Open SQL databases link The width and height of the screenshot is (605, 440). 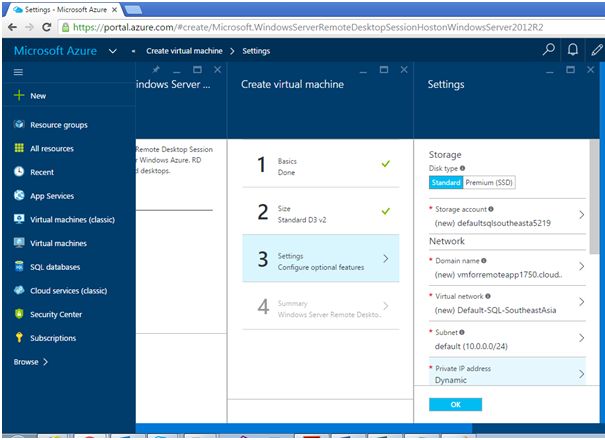click(x=55, y=267)
